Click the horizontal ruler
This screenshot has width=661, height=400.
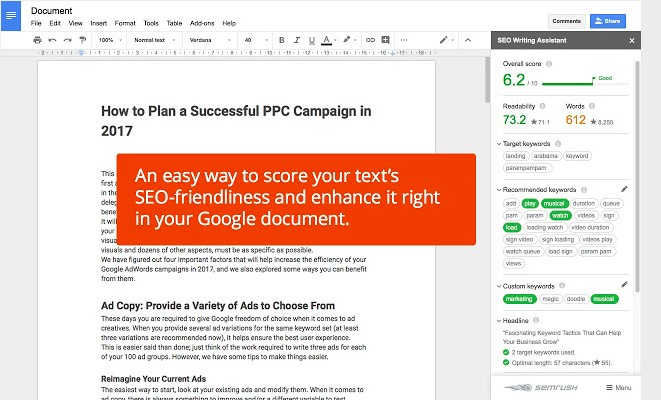236,53
